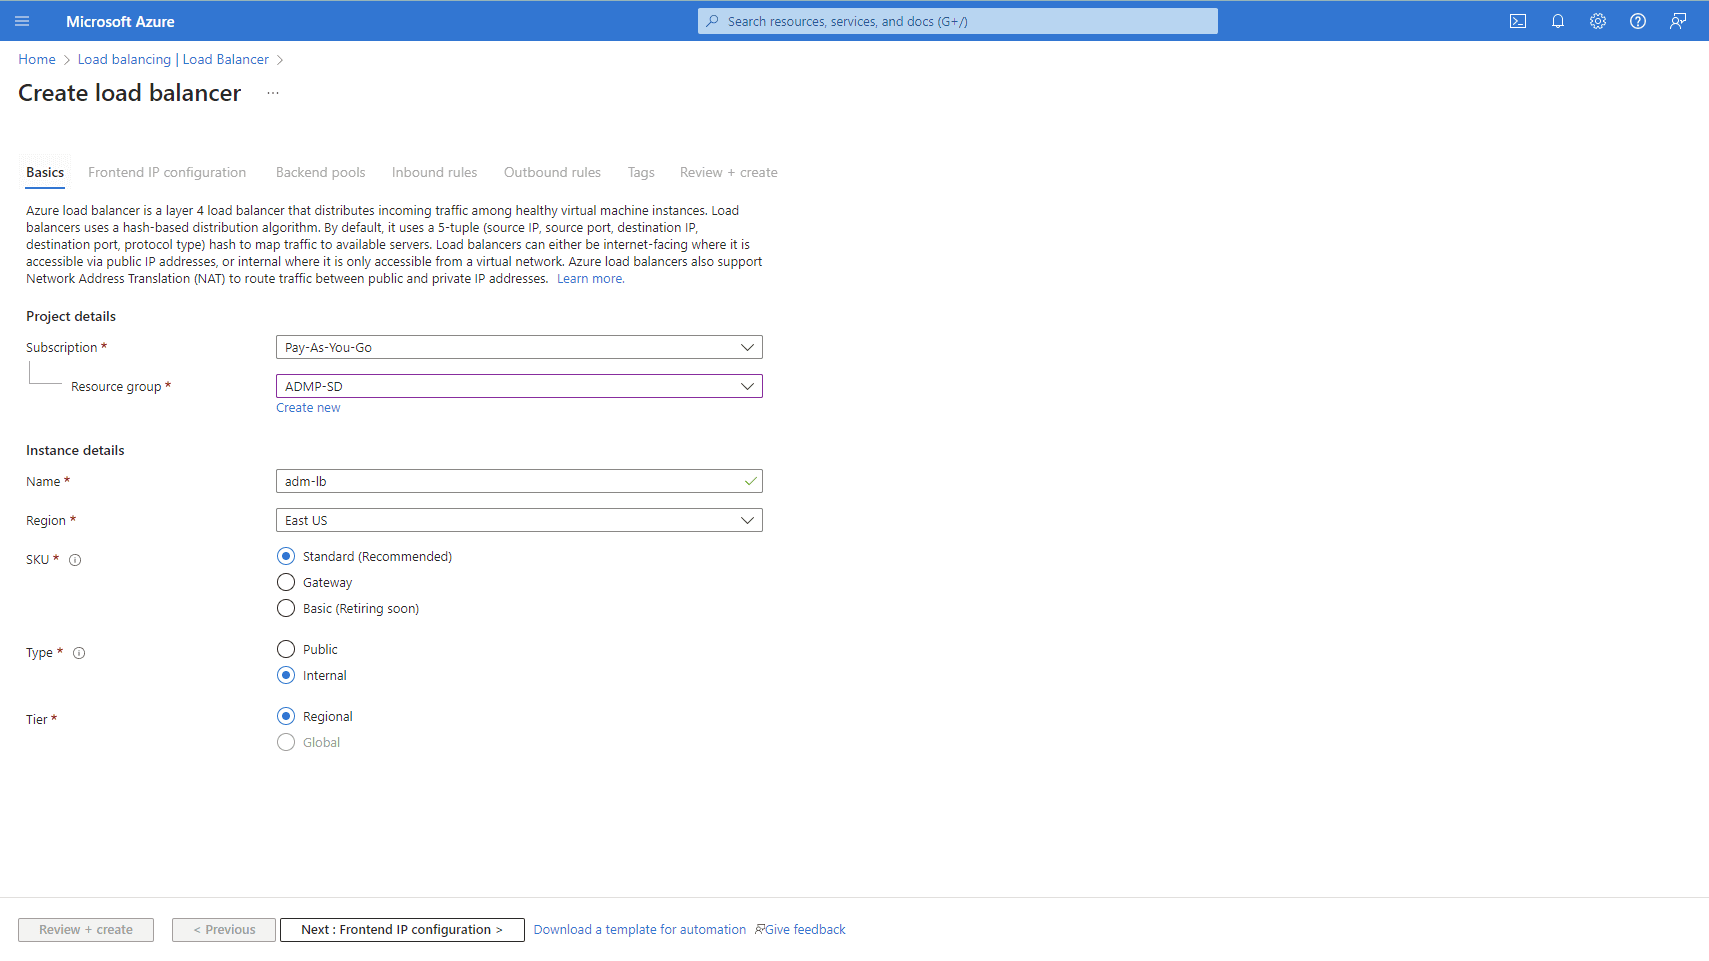Open the portal hamburger navigation menu
This screenshot has height=961, width=1709.
point(22,20)
